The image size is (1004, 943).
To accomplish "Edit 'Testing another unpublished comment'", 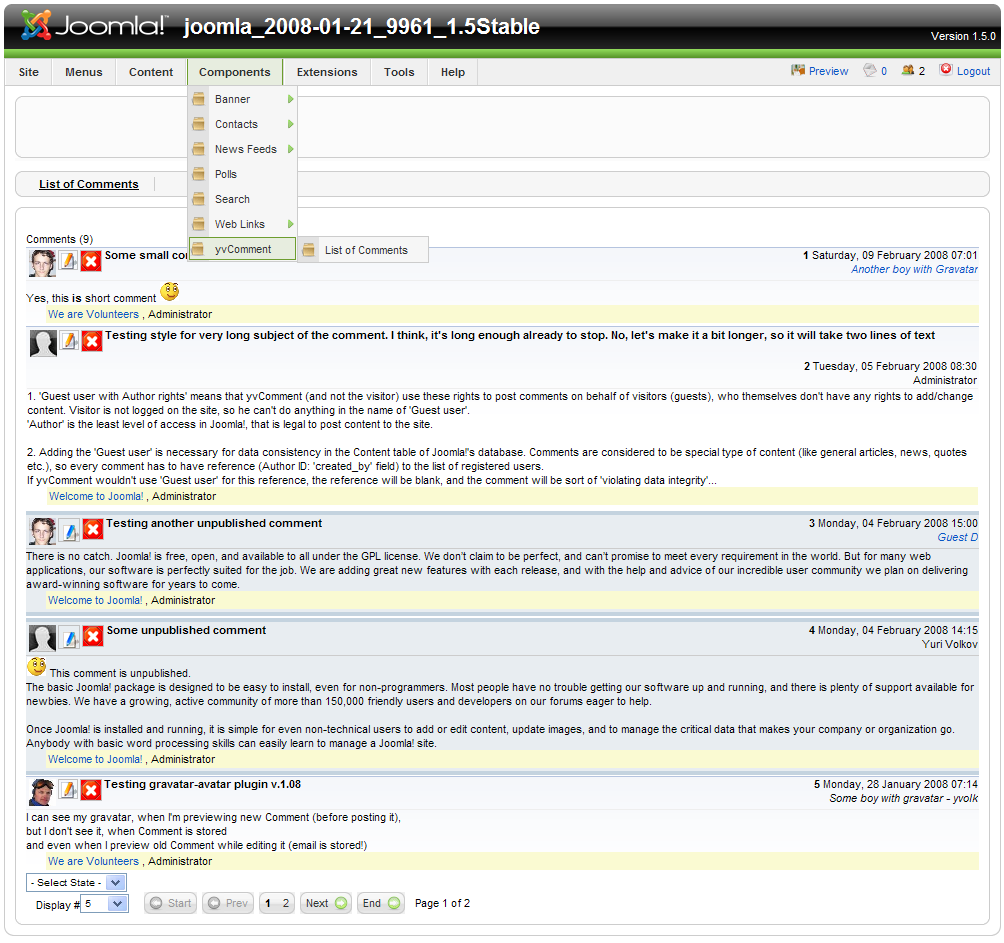I will click(70, 529).
